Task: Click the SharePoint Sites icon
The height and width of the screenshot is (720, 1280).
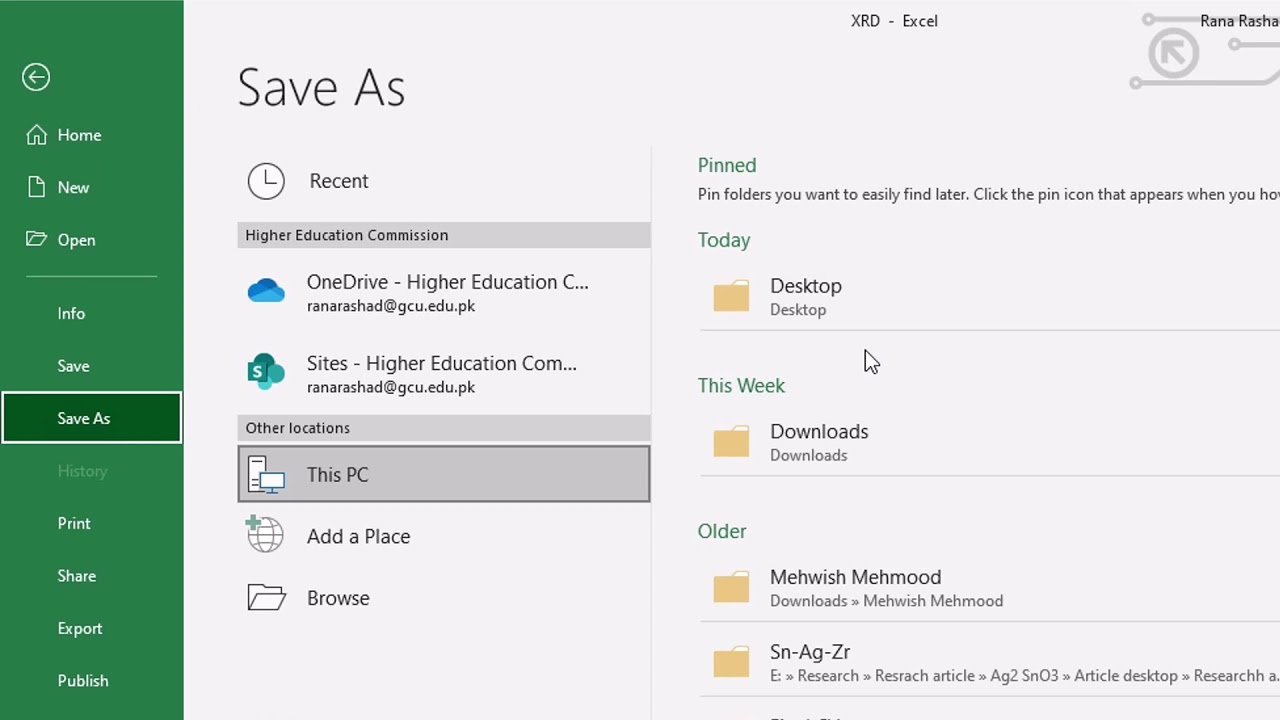Action: click(x=266, y=372)
